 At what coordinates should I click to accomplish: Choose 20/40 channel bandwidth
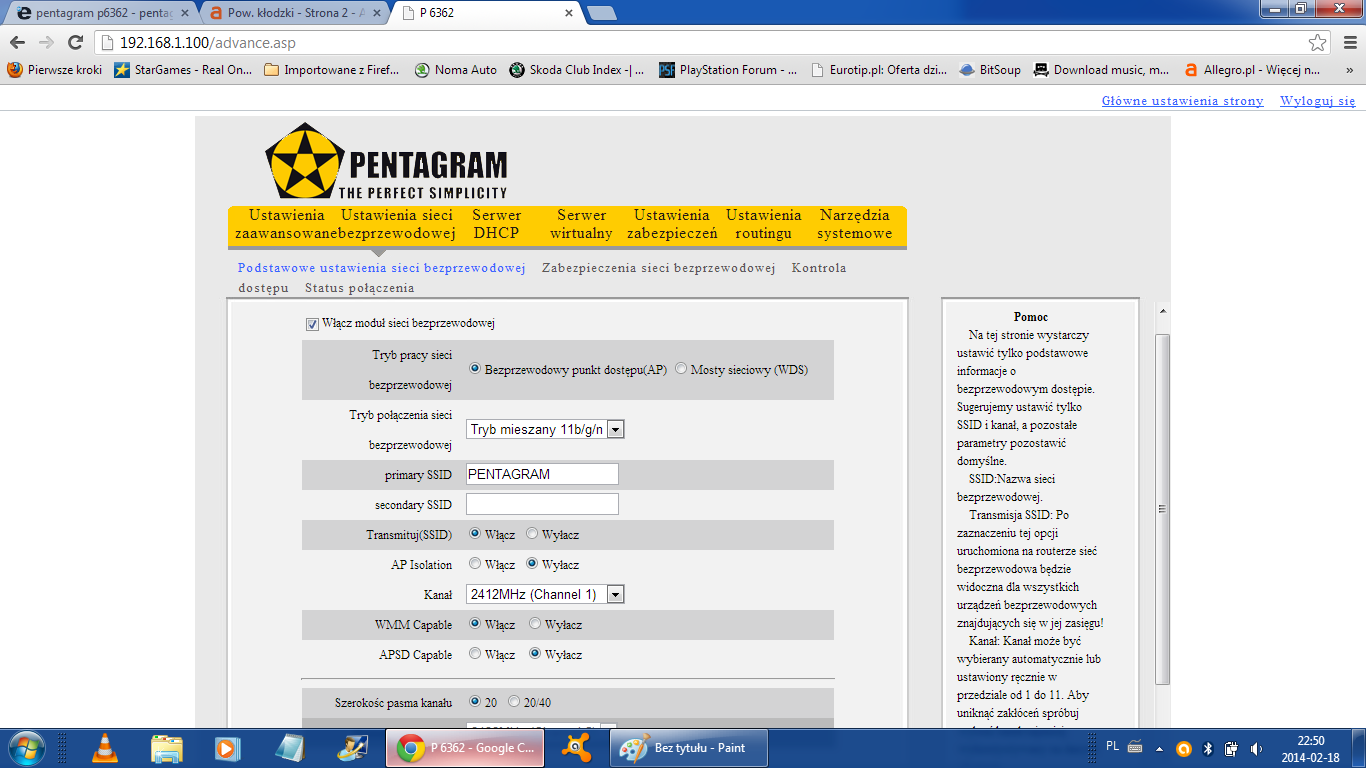[x=514, y=702]
